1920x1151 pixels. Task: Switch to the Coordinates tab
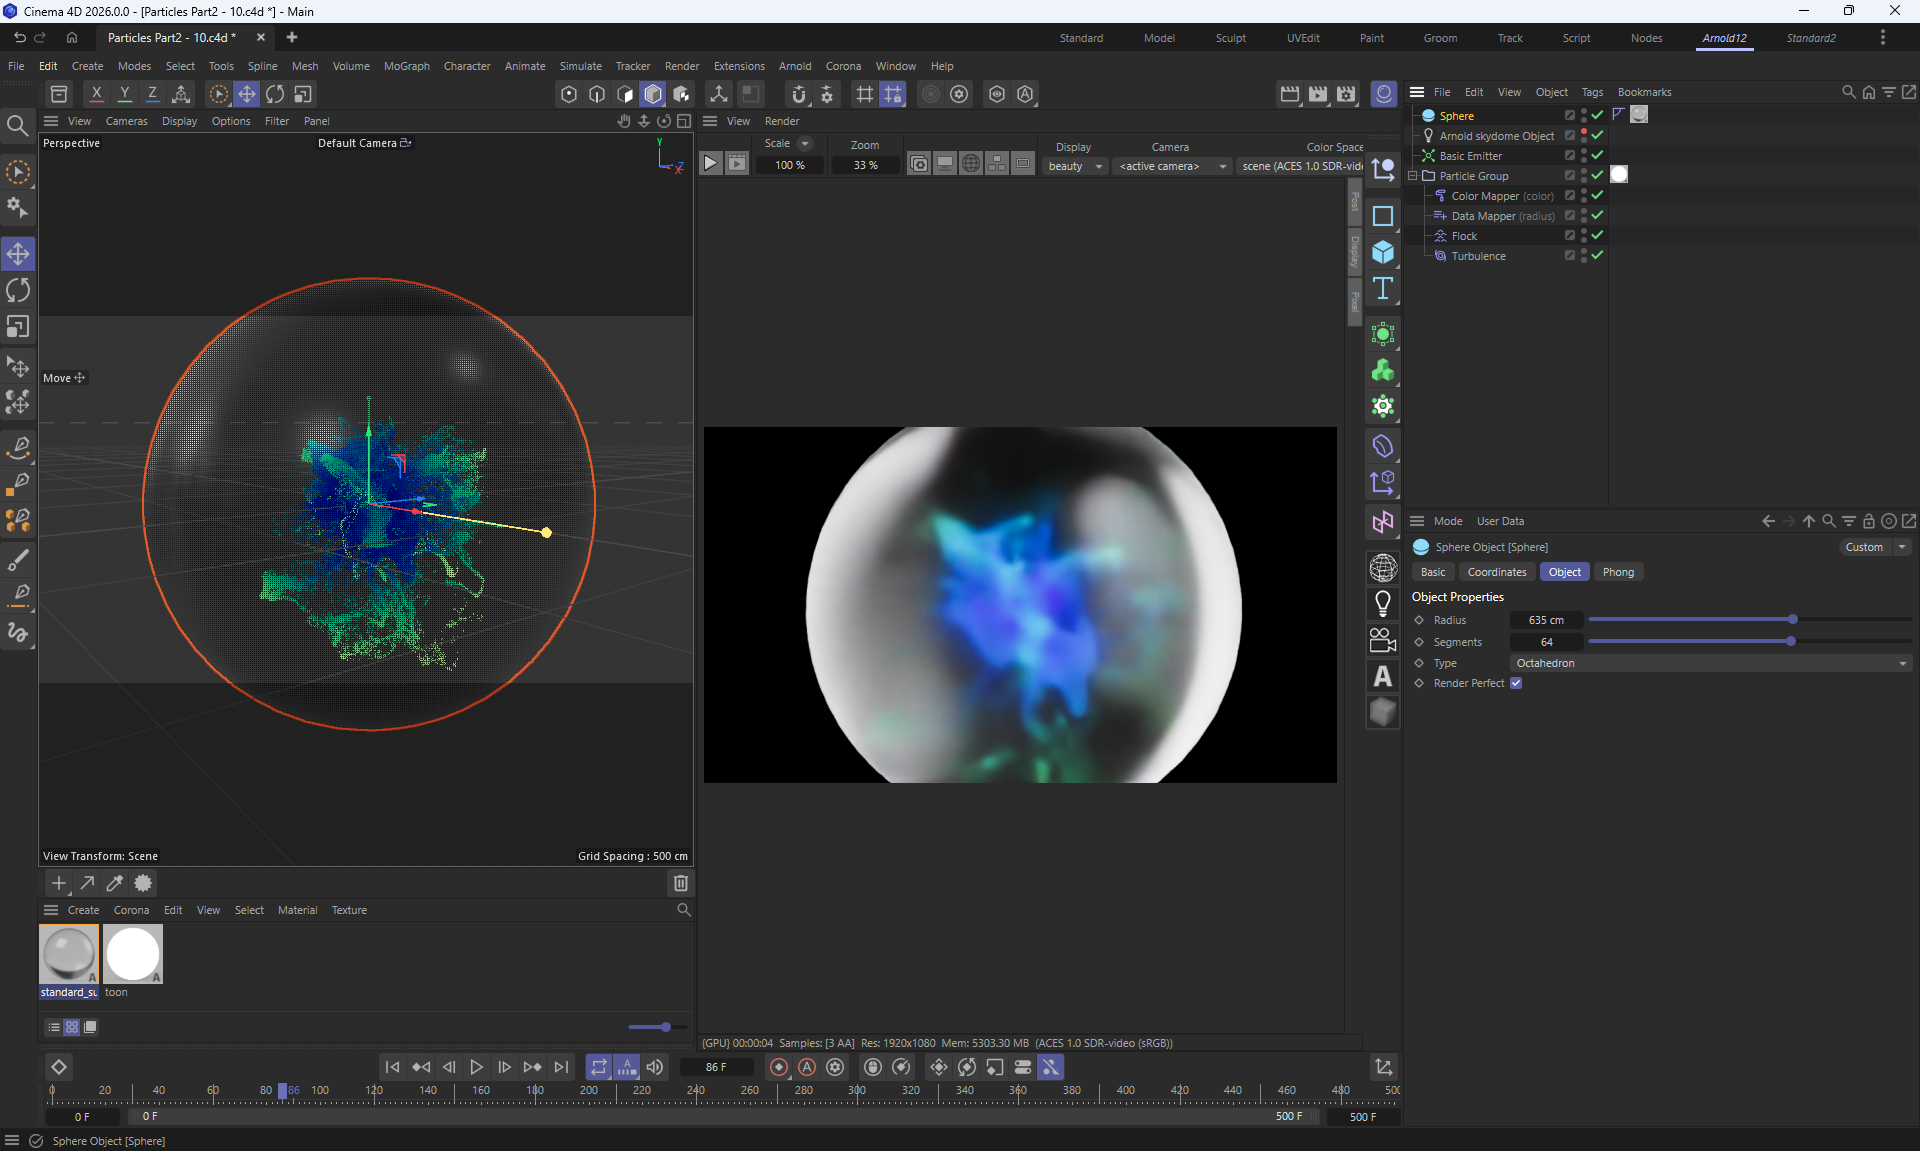[1496, 572]
